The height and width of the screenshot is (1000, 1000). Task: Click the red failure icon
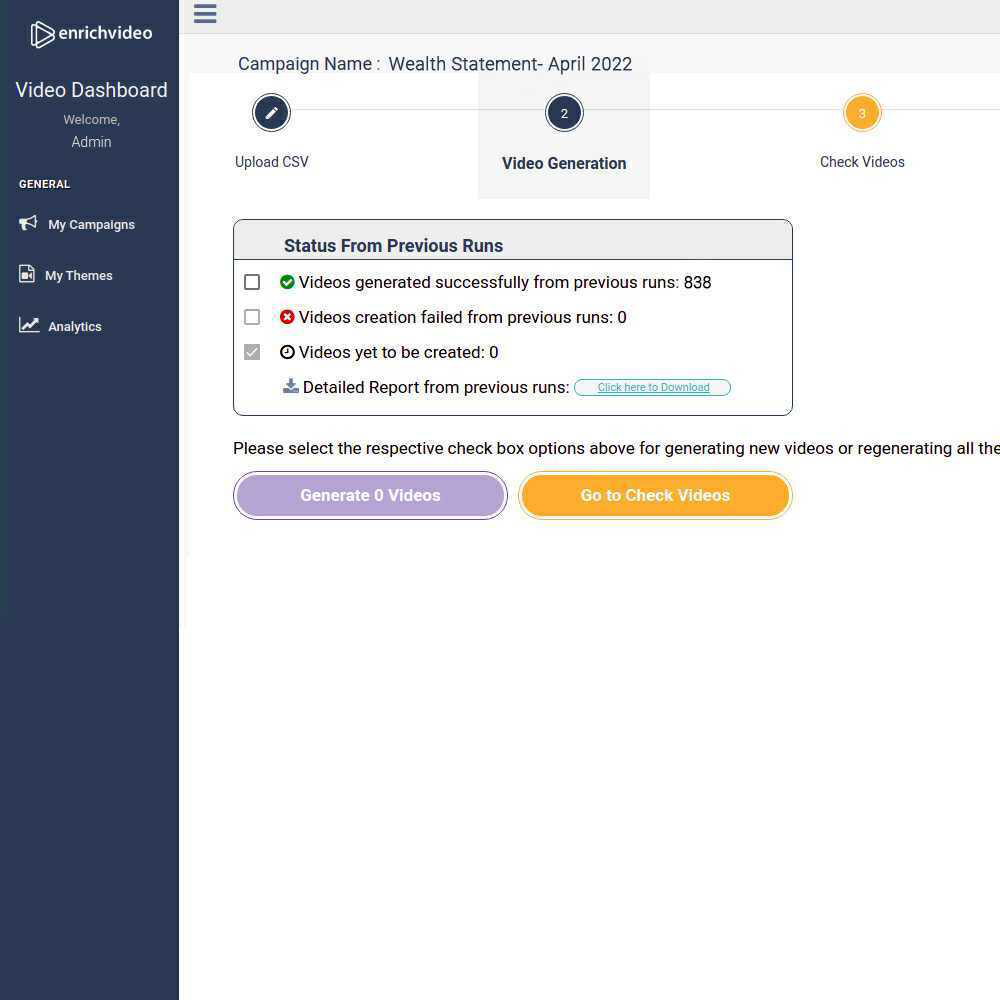(x=287, y=317)
